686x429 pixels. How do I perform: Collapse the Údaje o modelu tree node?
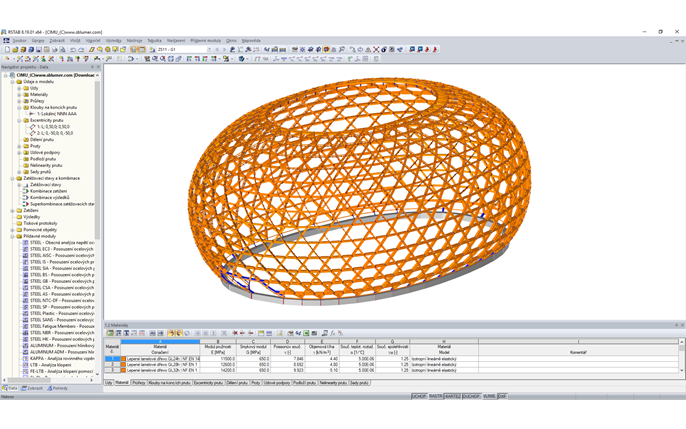click(13, 82)
